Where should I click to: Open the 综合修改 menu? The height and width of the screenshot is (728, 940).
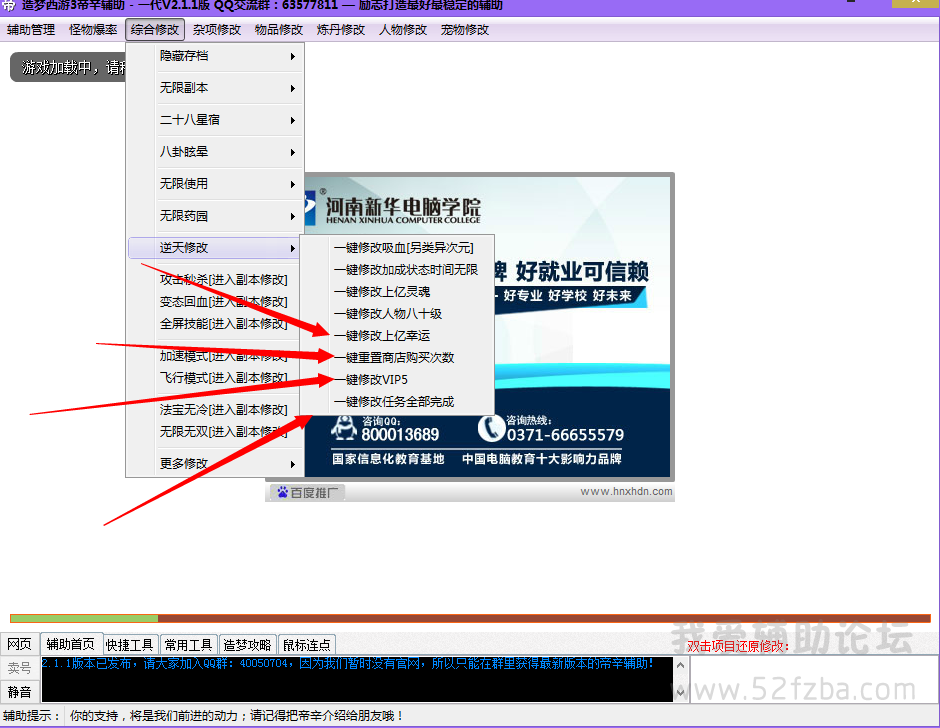coord(155,29)
